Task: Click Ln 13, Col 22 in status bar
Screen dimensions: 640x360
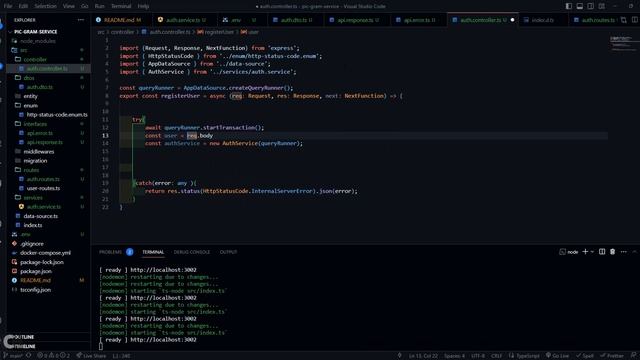Action: pyautogui.click(x=423, y=356)
